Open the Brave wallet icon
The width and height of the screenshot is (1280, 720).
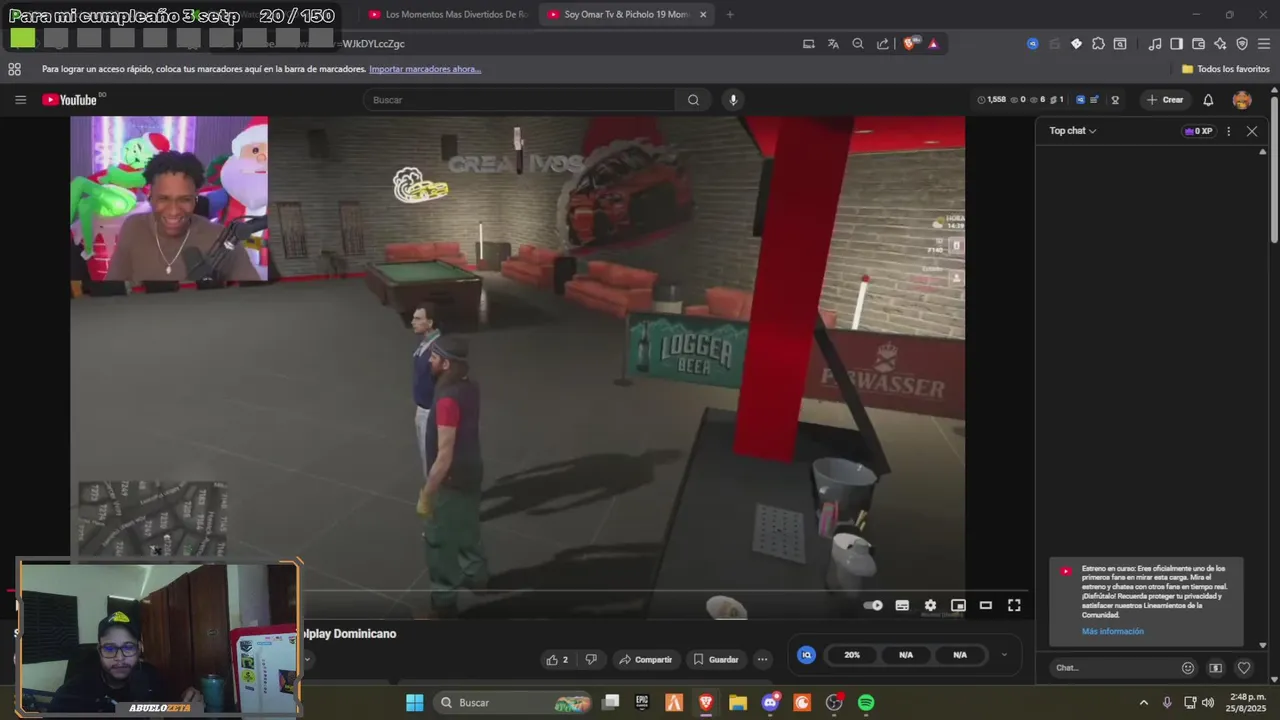tap(1198, 44)
